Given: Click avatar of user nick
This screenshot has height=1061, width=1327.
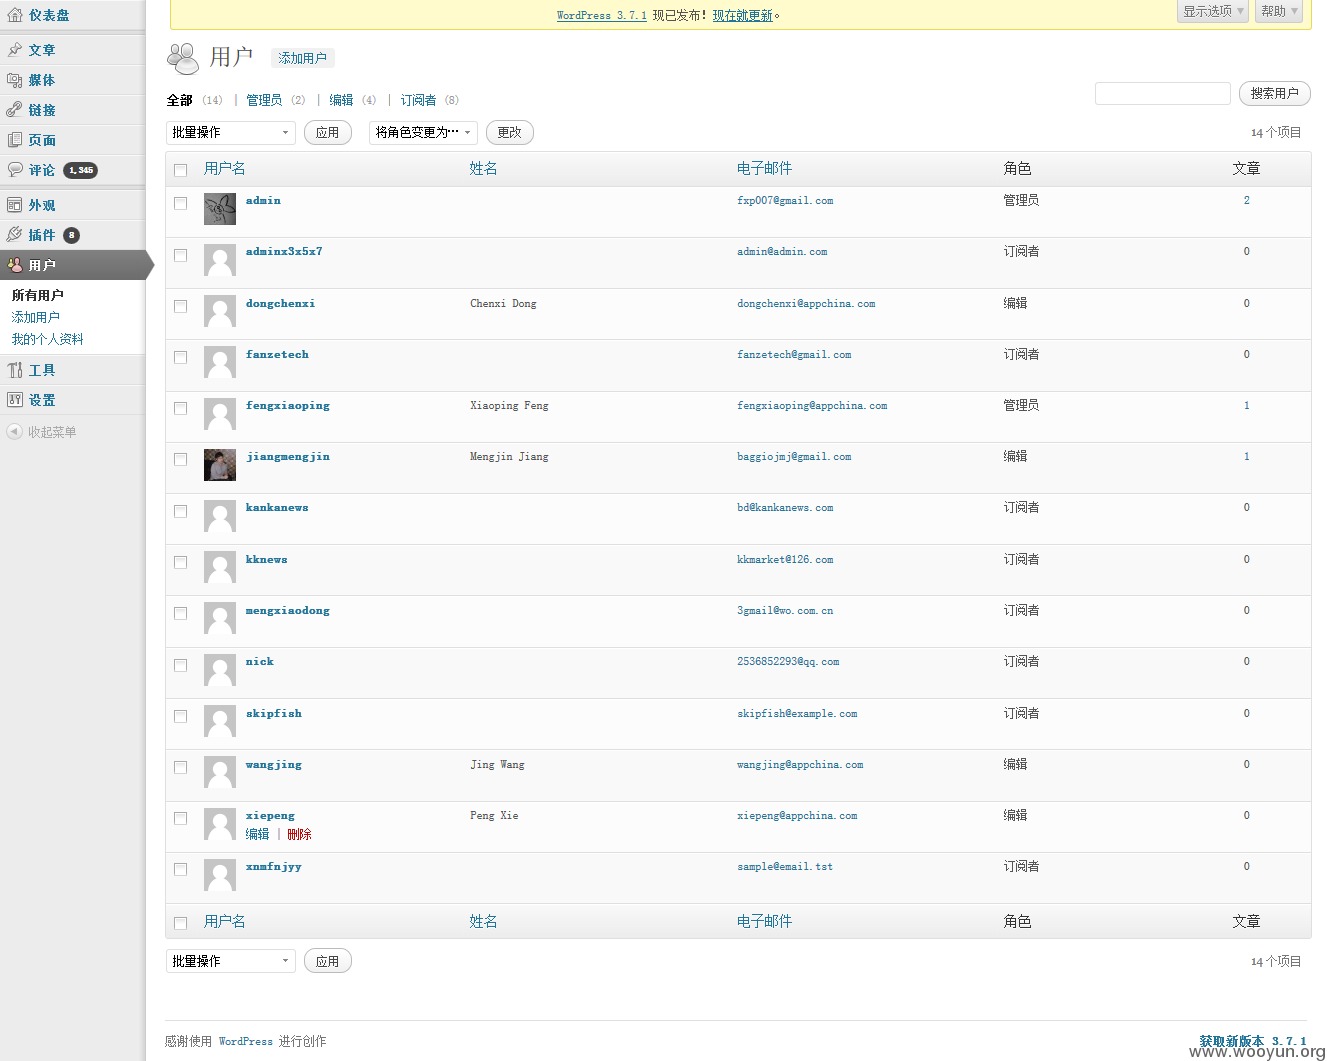Looking at the screenshot, I should [x=220, y=670].
